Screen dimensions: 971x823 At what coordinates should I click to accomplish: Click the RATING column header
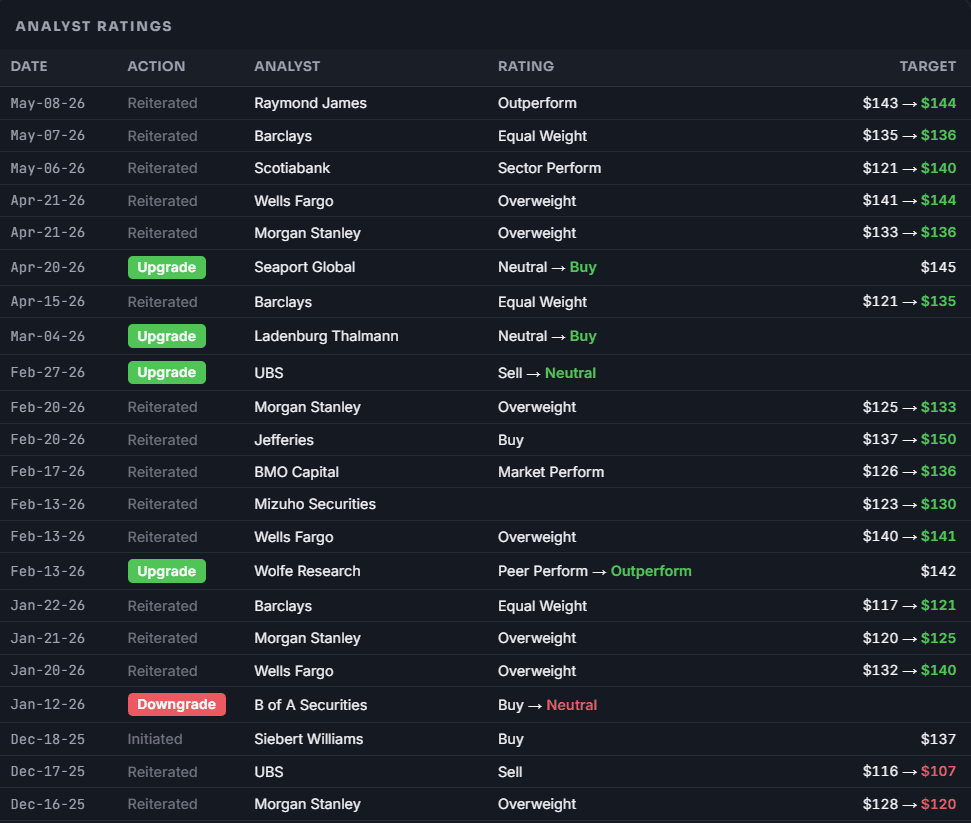pyautogui.click(x=526, y=66)
